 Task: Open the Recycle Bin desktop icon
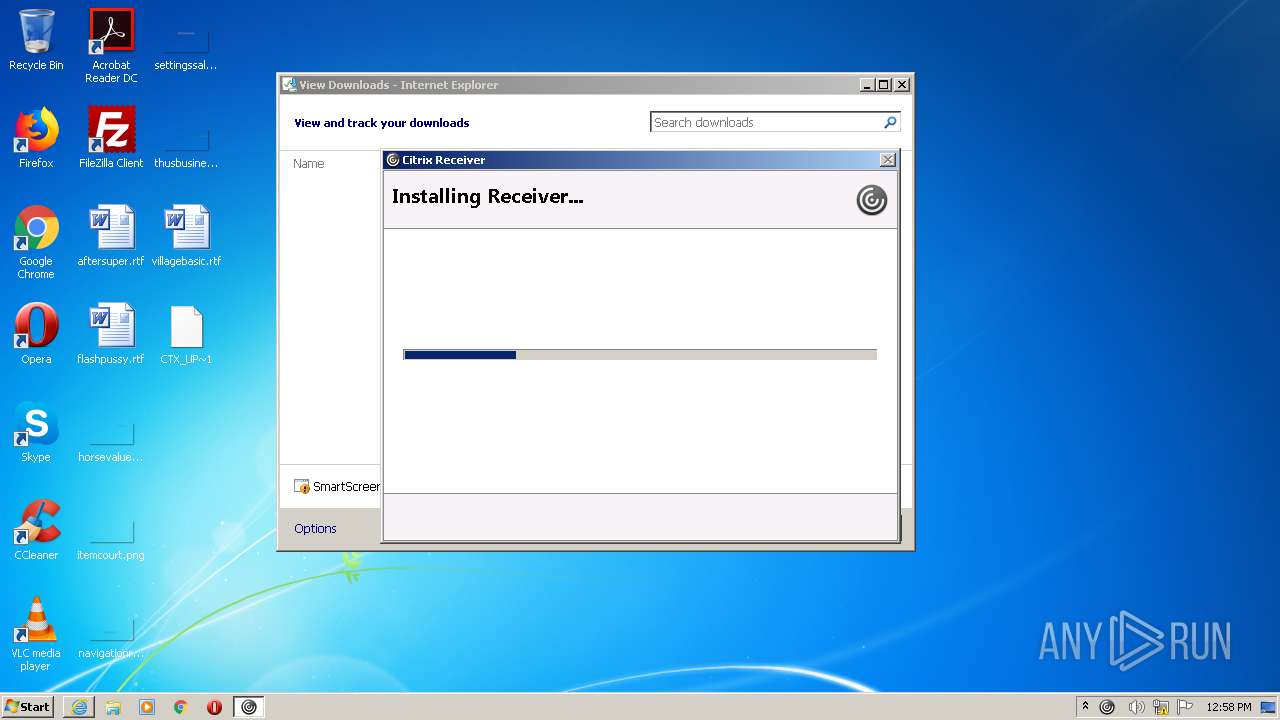click(36, 40)
